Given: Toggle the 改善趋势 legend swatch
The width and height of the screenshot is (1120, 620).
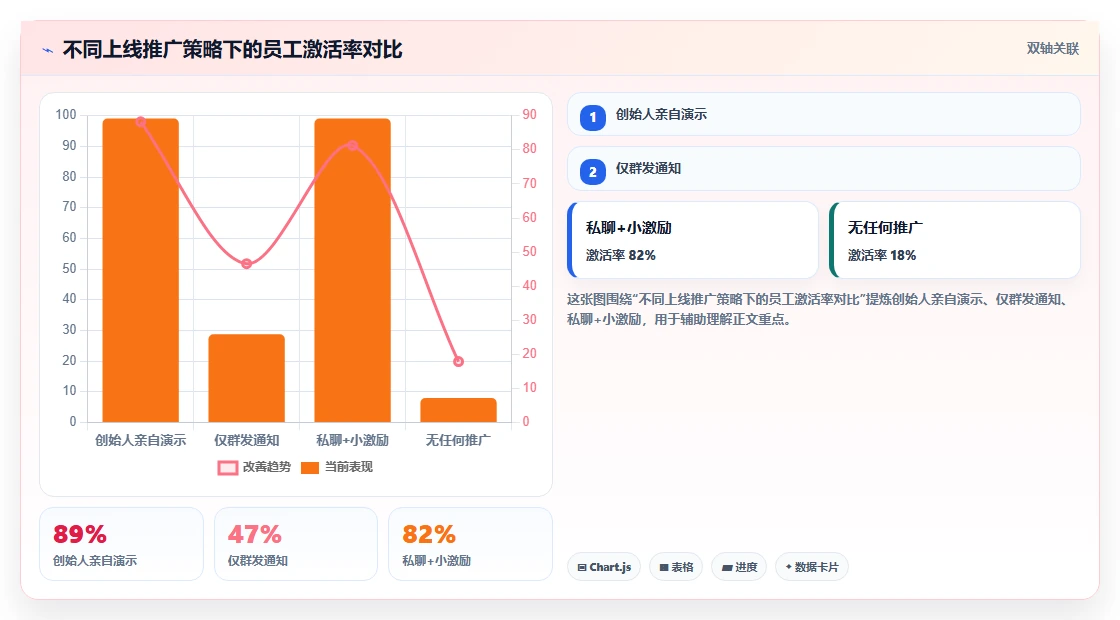Looking at the screenshot, I should click(228, 468).
